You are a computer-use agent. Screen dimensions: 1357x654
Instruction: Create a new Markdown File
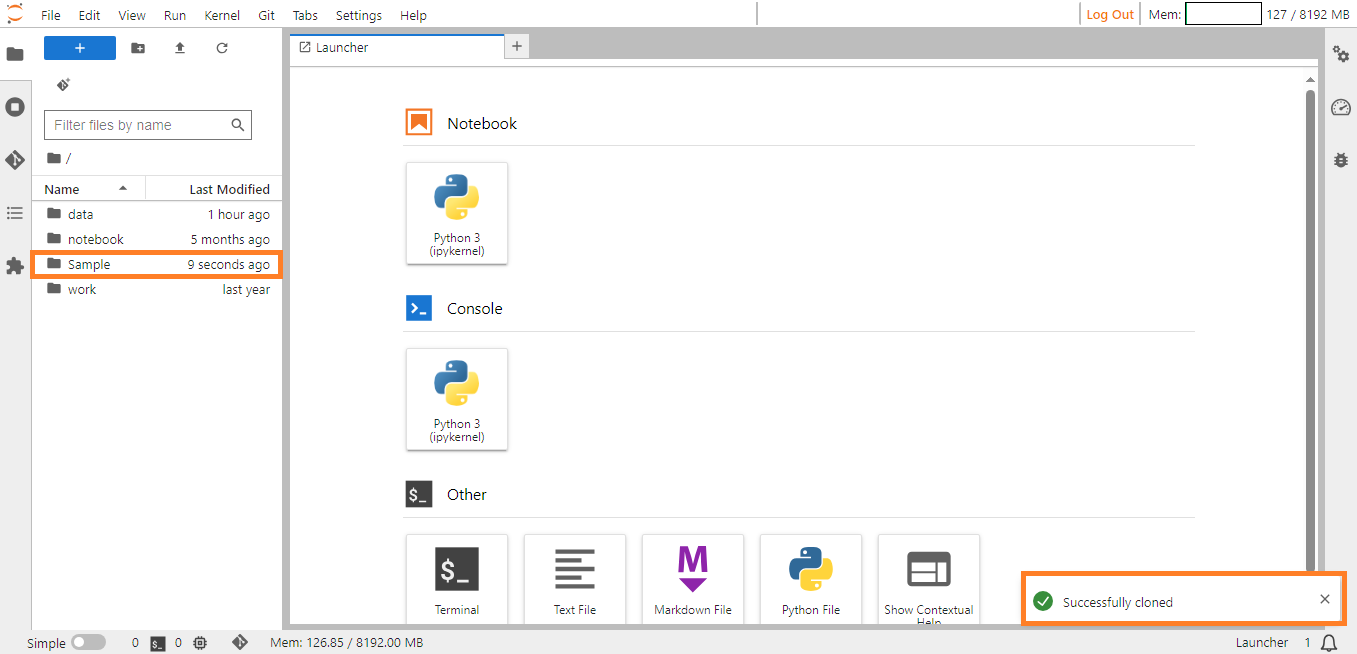[693, 580]
